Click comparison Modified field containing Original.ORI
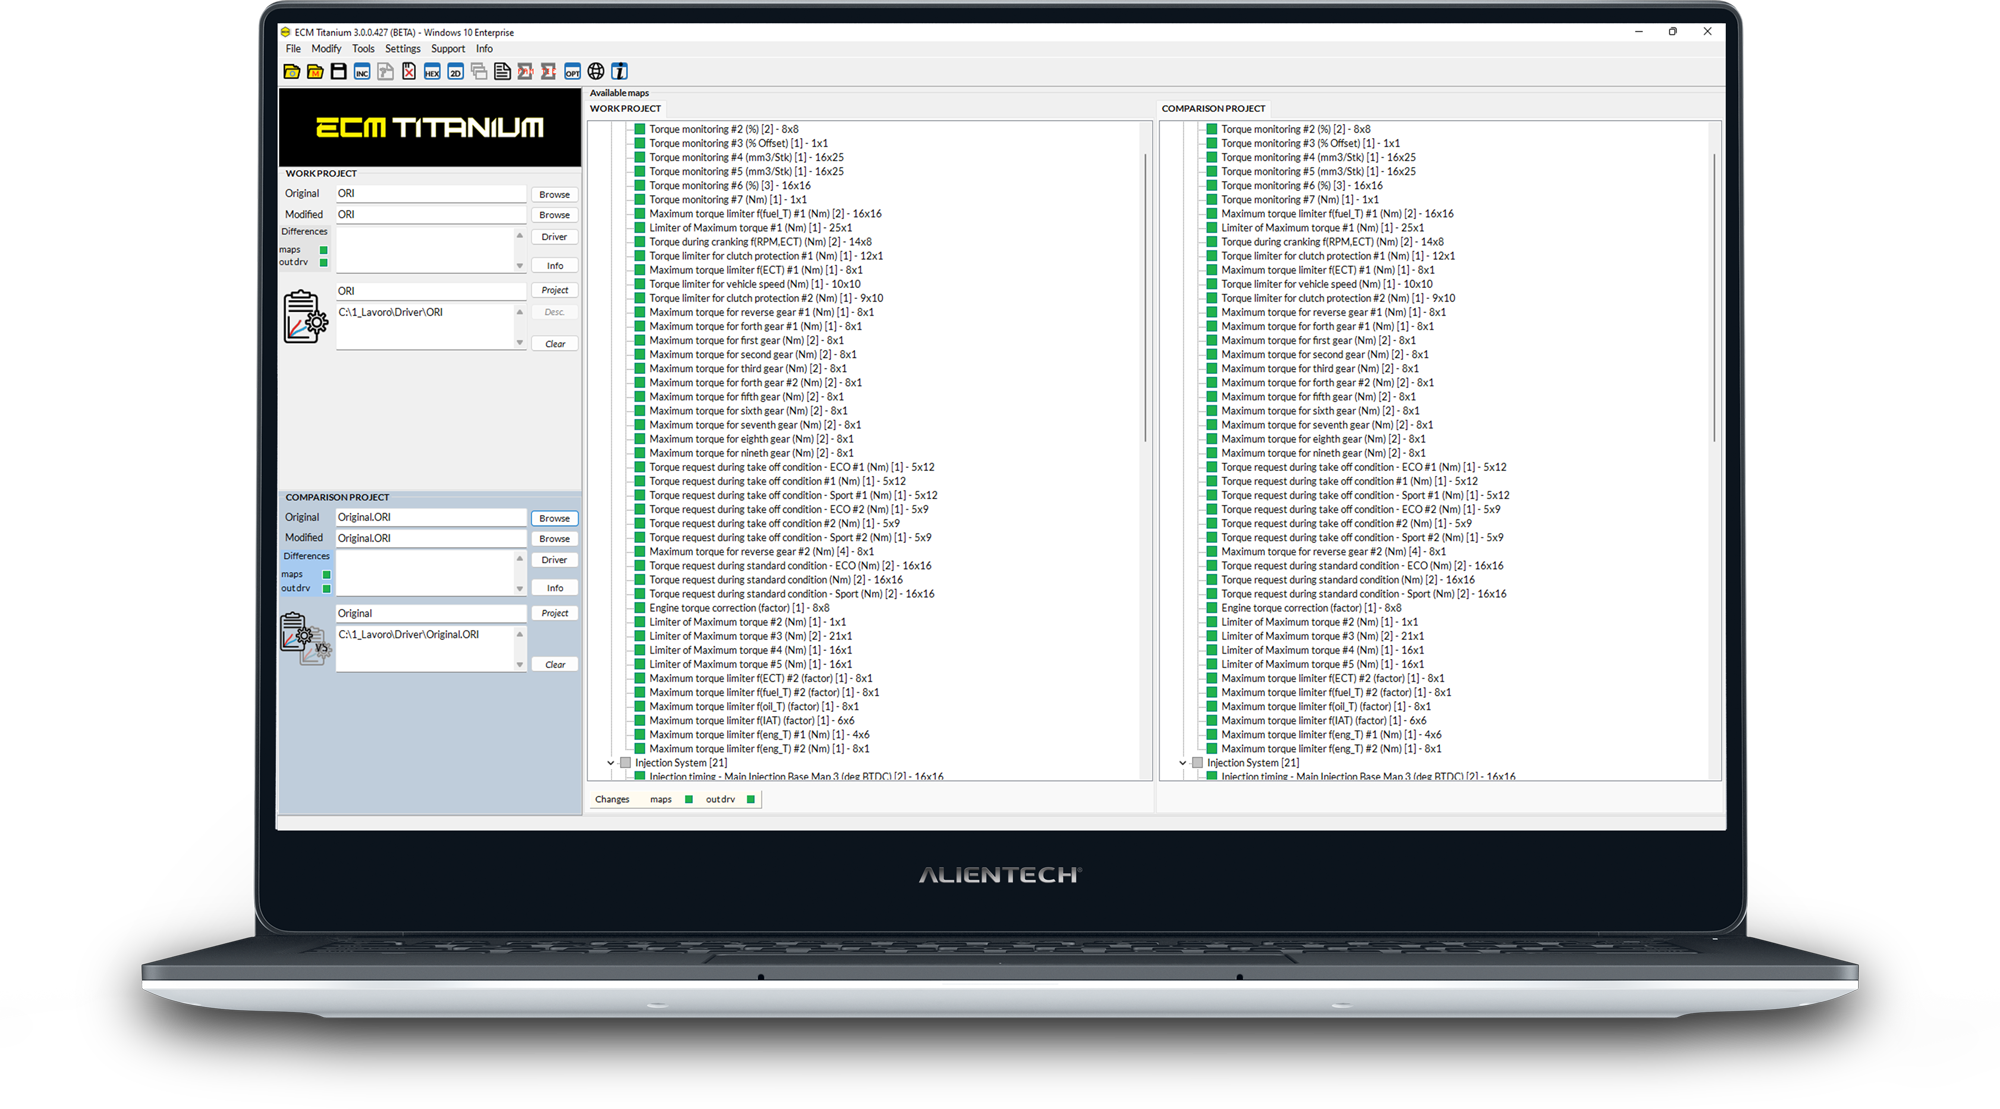 (x=431, y=538)
